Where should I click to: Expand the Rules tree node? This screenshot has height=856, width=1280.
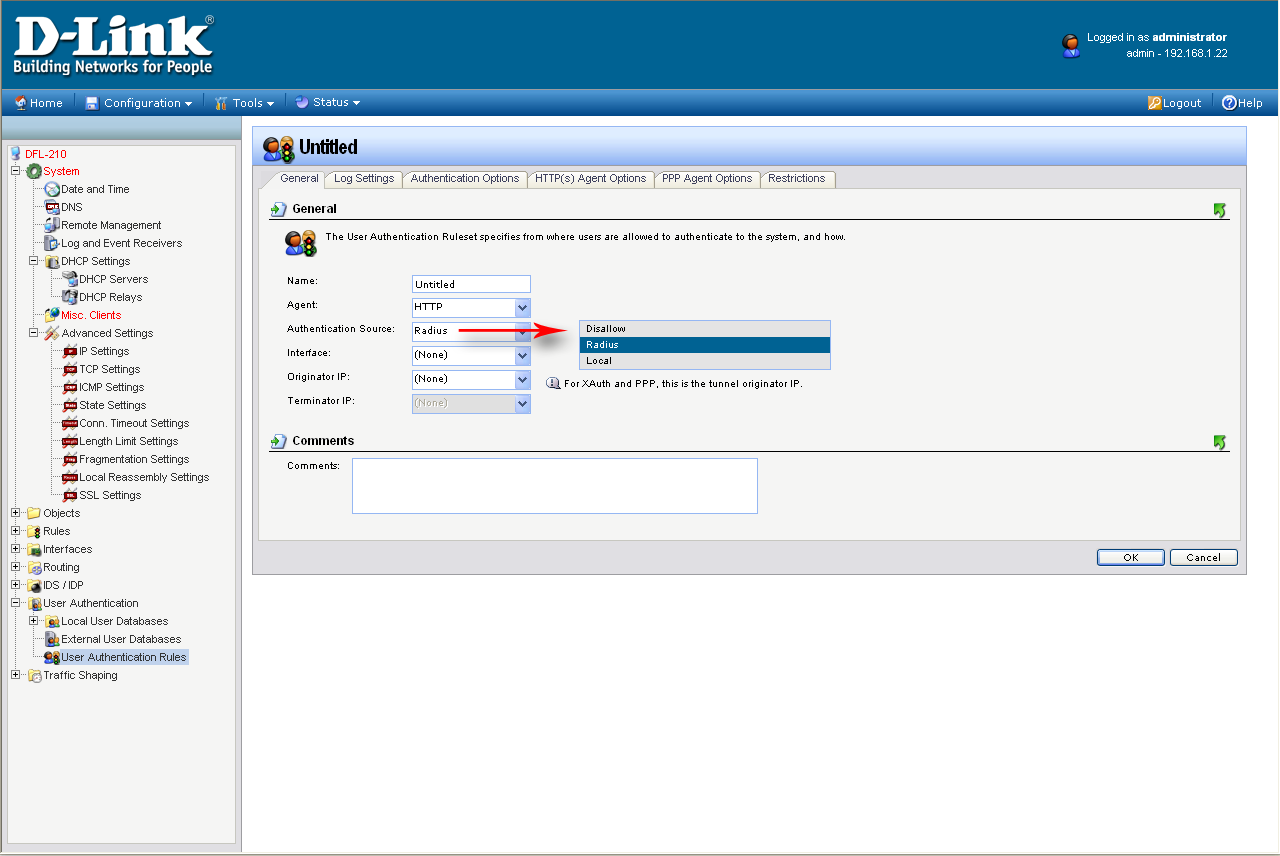pyautogui.click(x=16, y=531)
